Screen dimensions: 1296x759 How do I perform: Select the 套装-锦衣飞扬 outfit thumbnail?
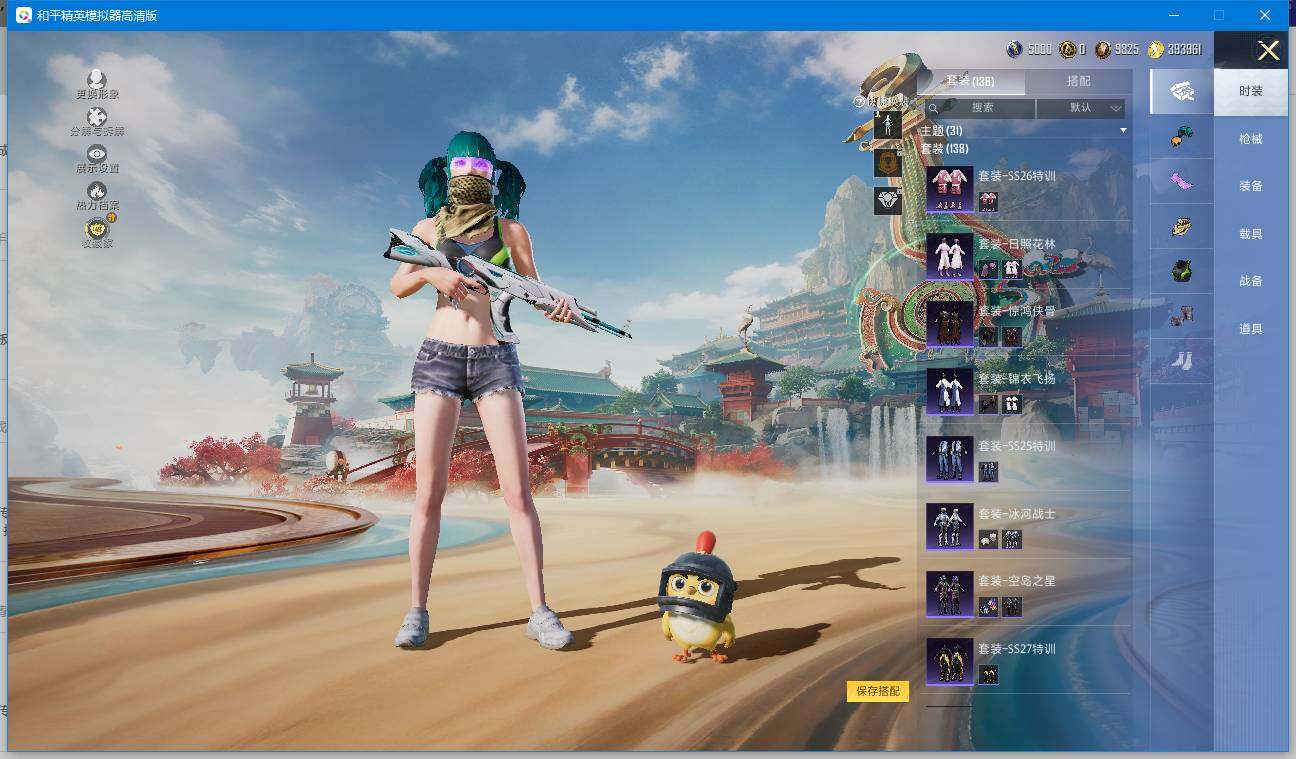coord(950,391)
